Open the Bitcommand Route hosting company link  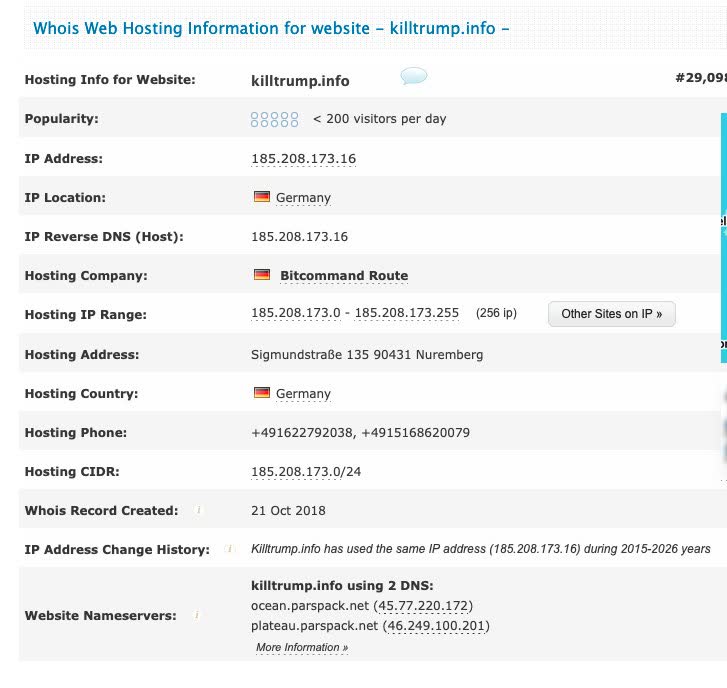[344, 275]
